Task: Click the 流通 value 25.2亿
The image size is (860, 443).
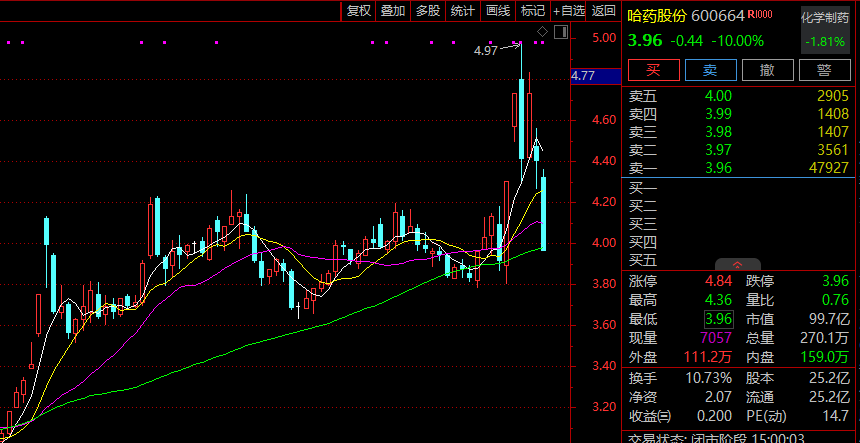Action: click(x=830, y=397)
